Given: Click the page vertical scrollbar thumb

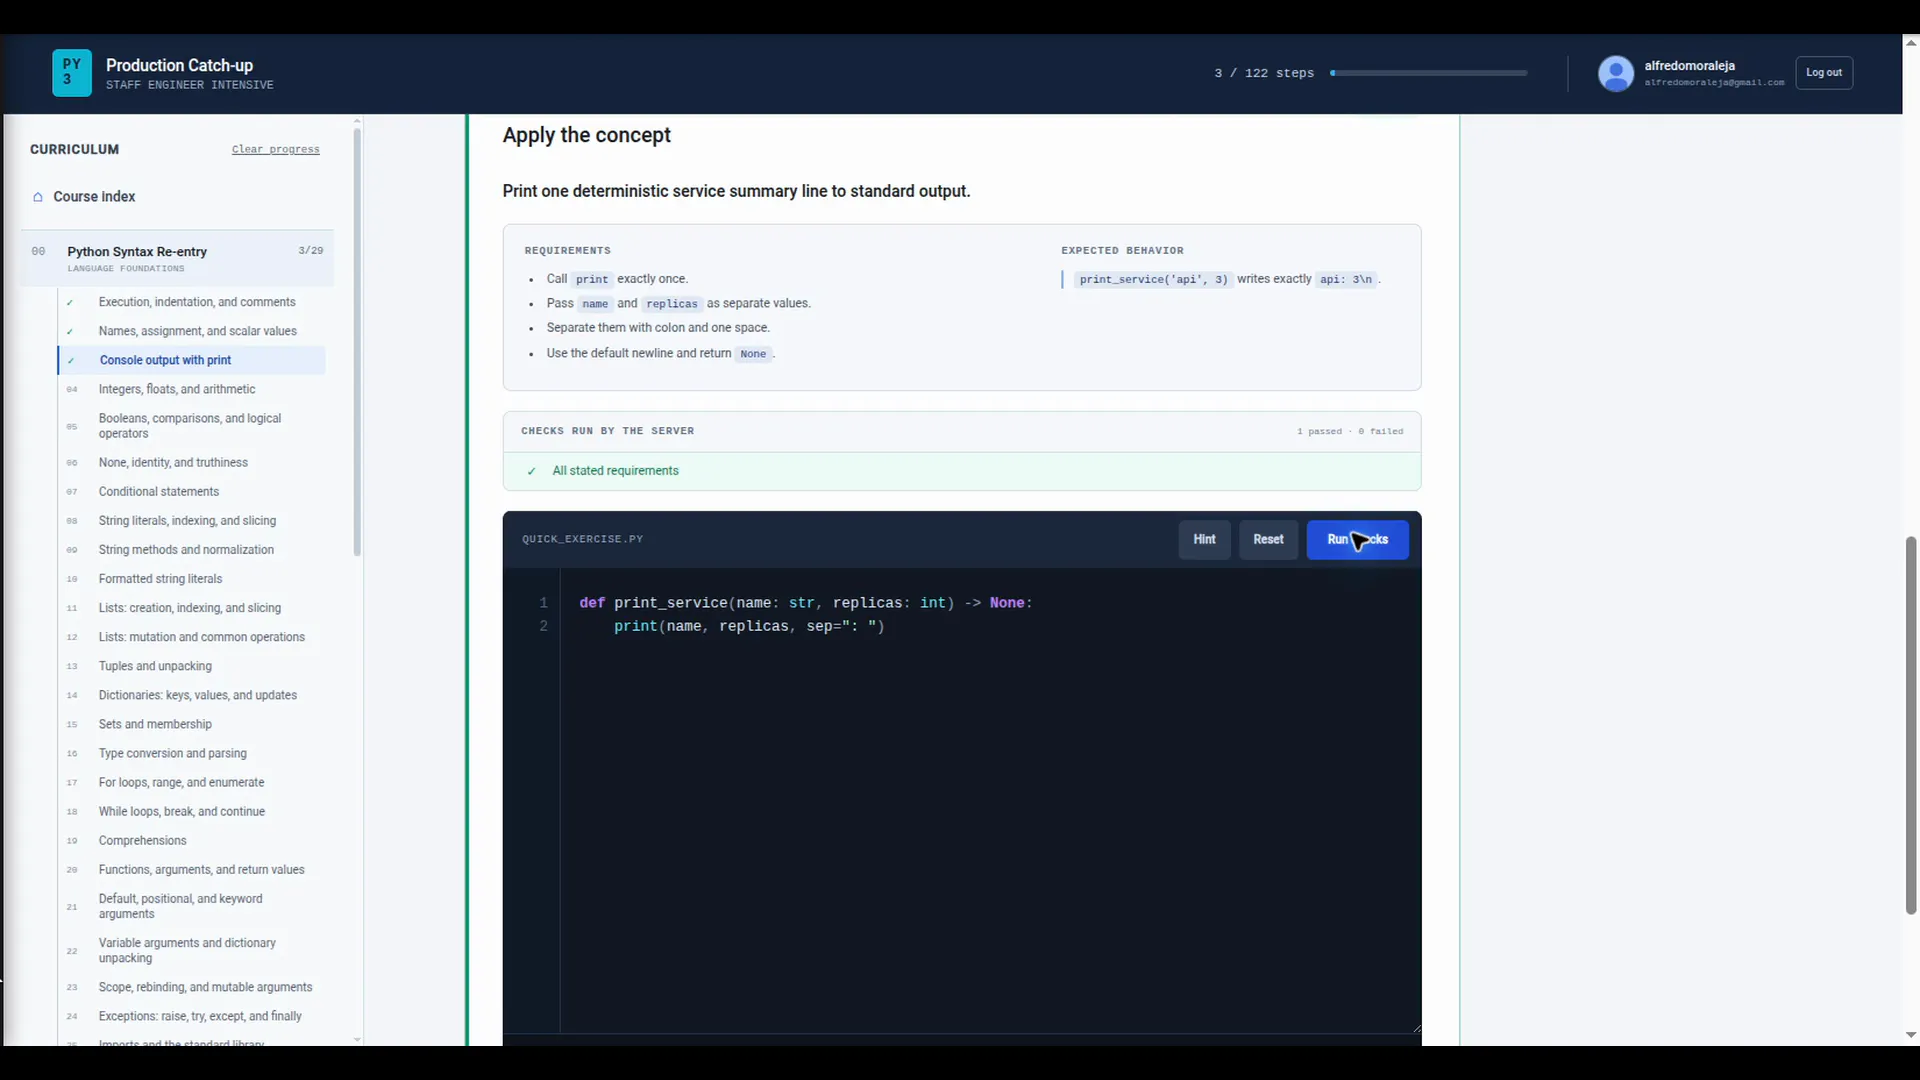Looking at the screenshot, I should point(1910,726).
